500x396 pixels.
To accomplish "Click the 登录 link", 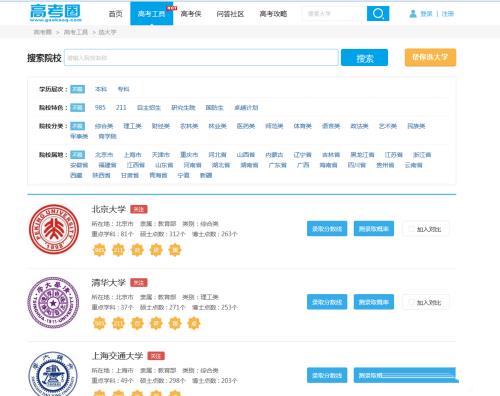I will (426, 14).
